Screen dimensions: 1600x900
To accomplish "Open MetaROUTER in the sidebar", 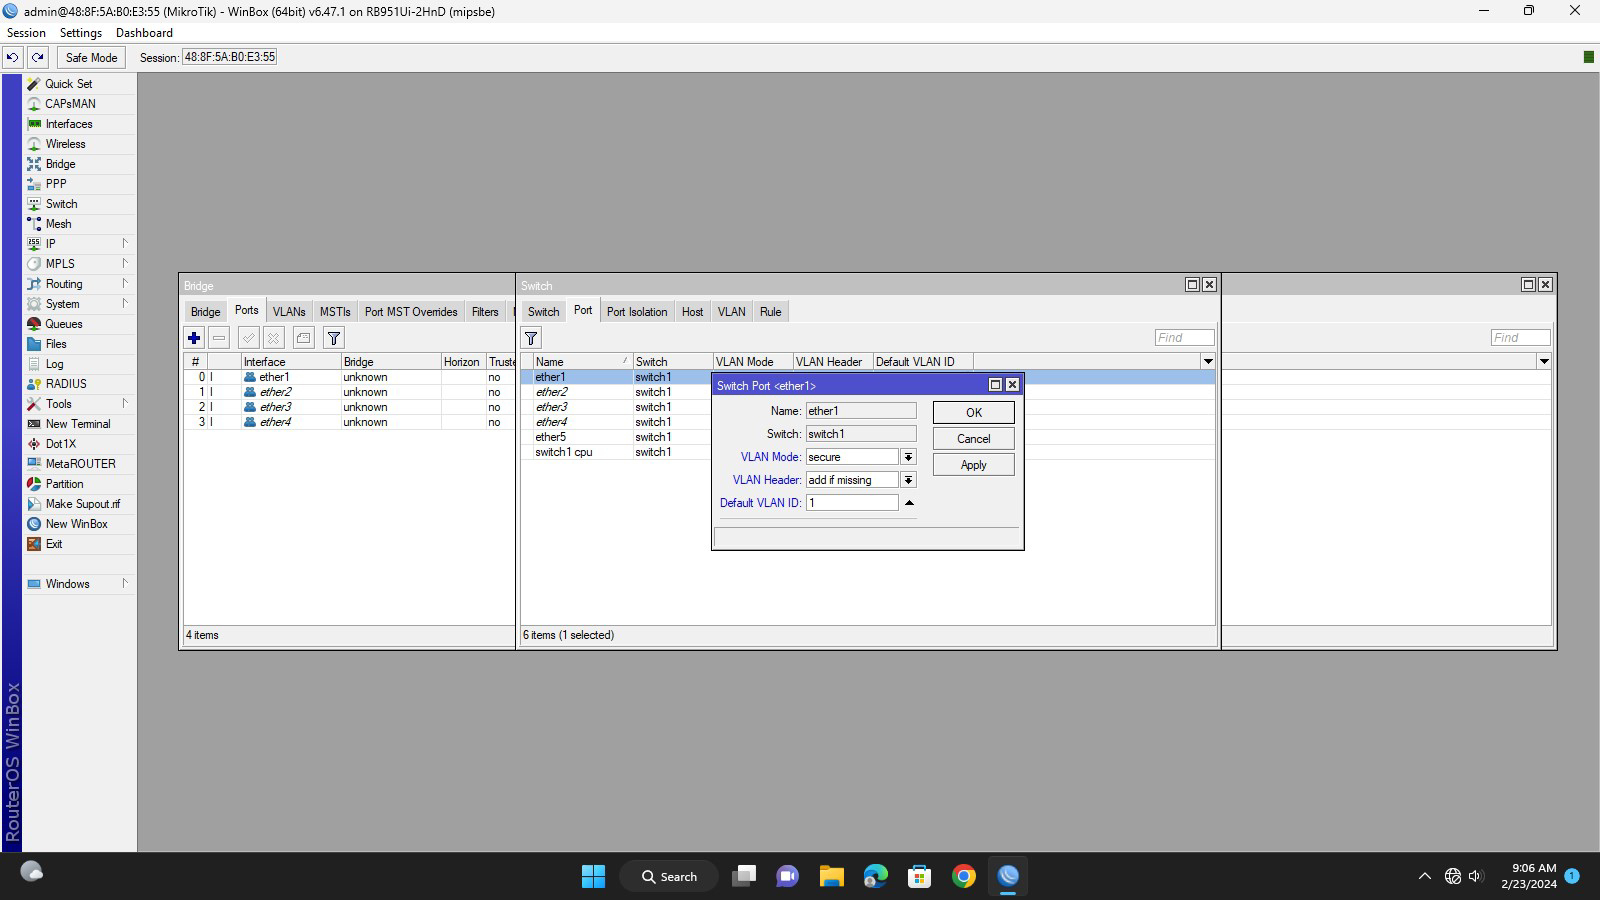I will click(80, 464).
